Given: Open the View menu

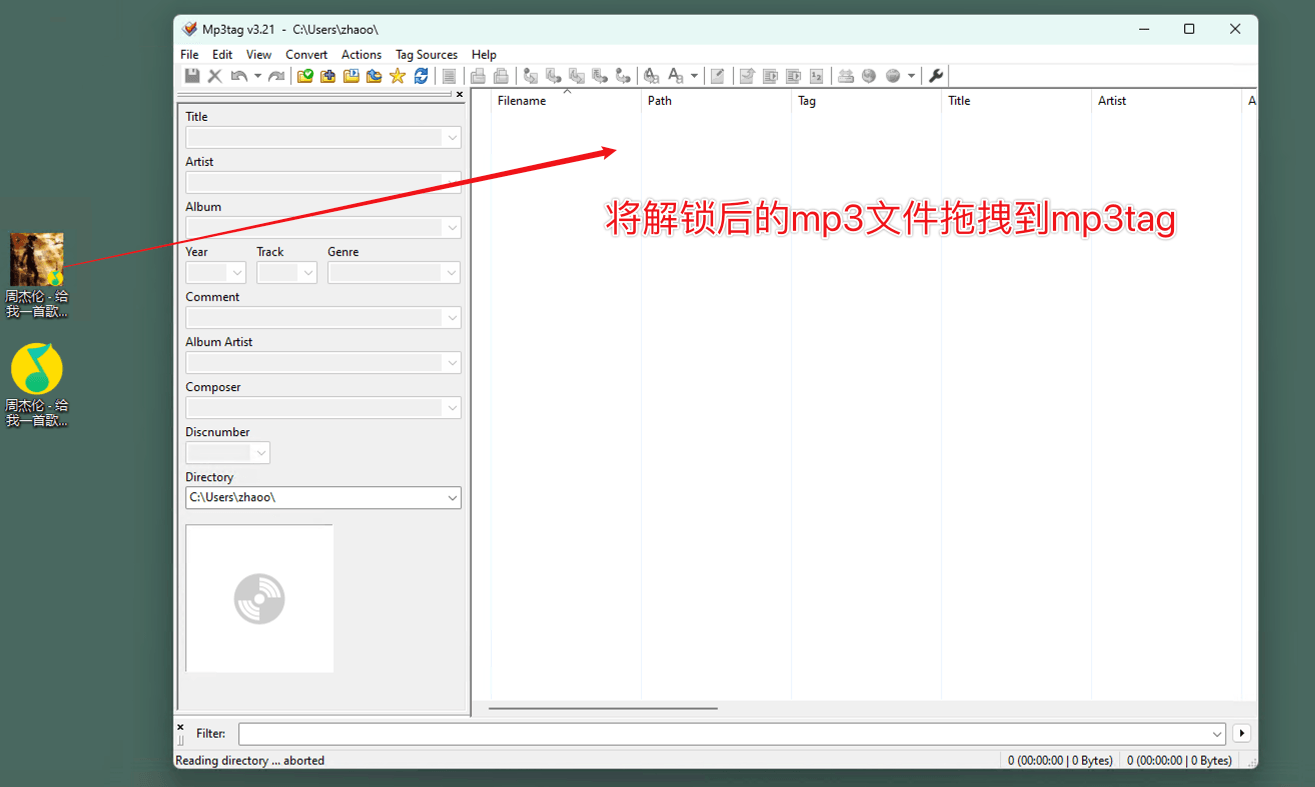Looking at the screenshot, I should [259, 55].
